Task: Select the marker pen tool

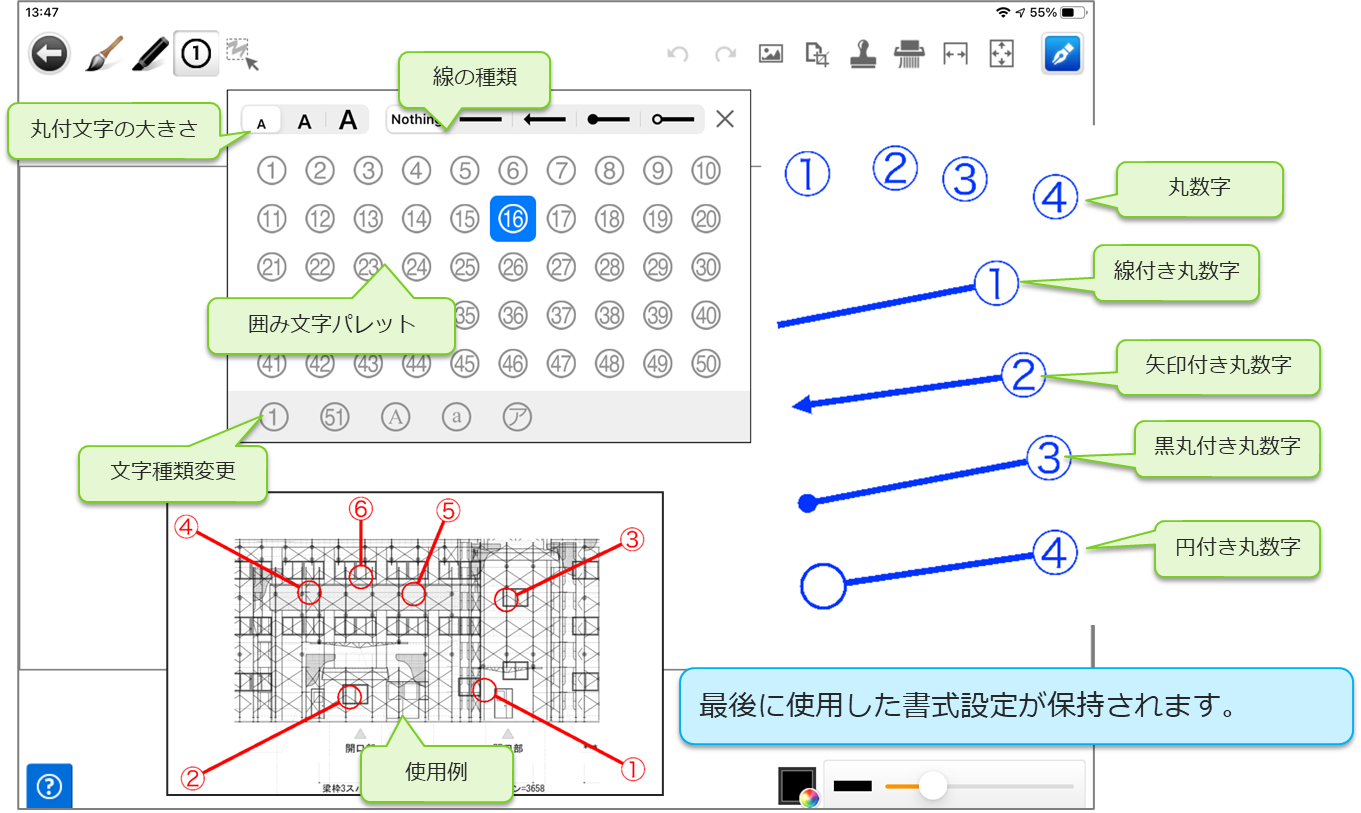Action: 149,54
